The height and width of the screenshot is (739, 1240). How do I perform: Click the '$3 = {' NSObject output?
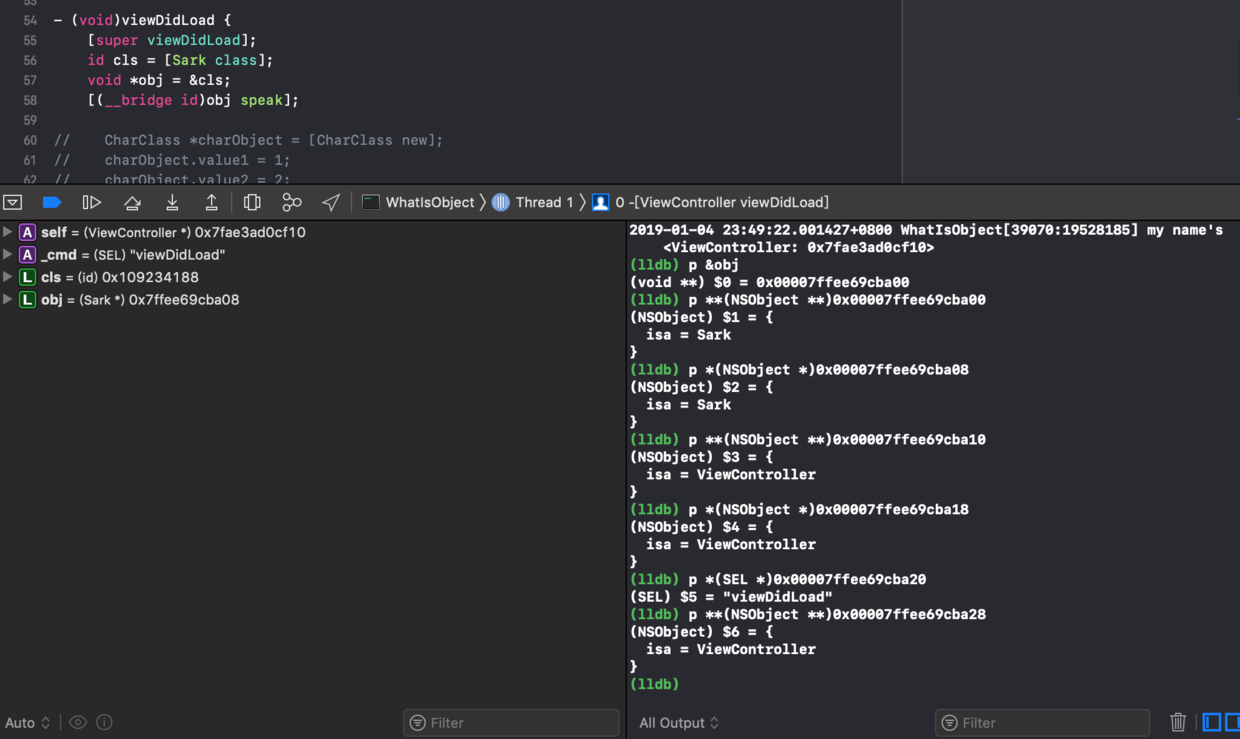pyautogui.click(x=701, y=457)
